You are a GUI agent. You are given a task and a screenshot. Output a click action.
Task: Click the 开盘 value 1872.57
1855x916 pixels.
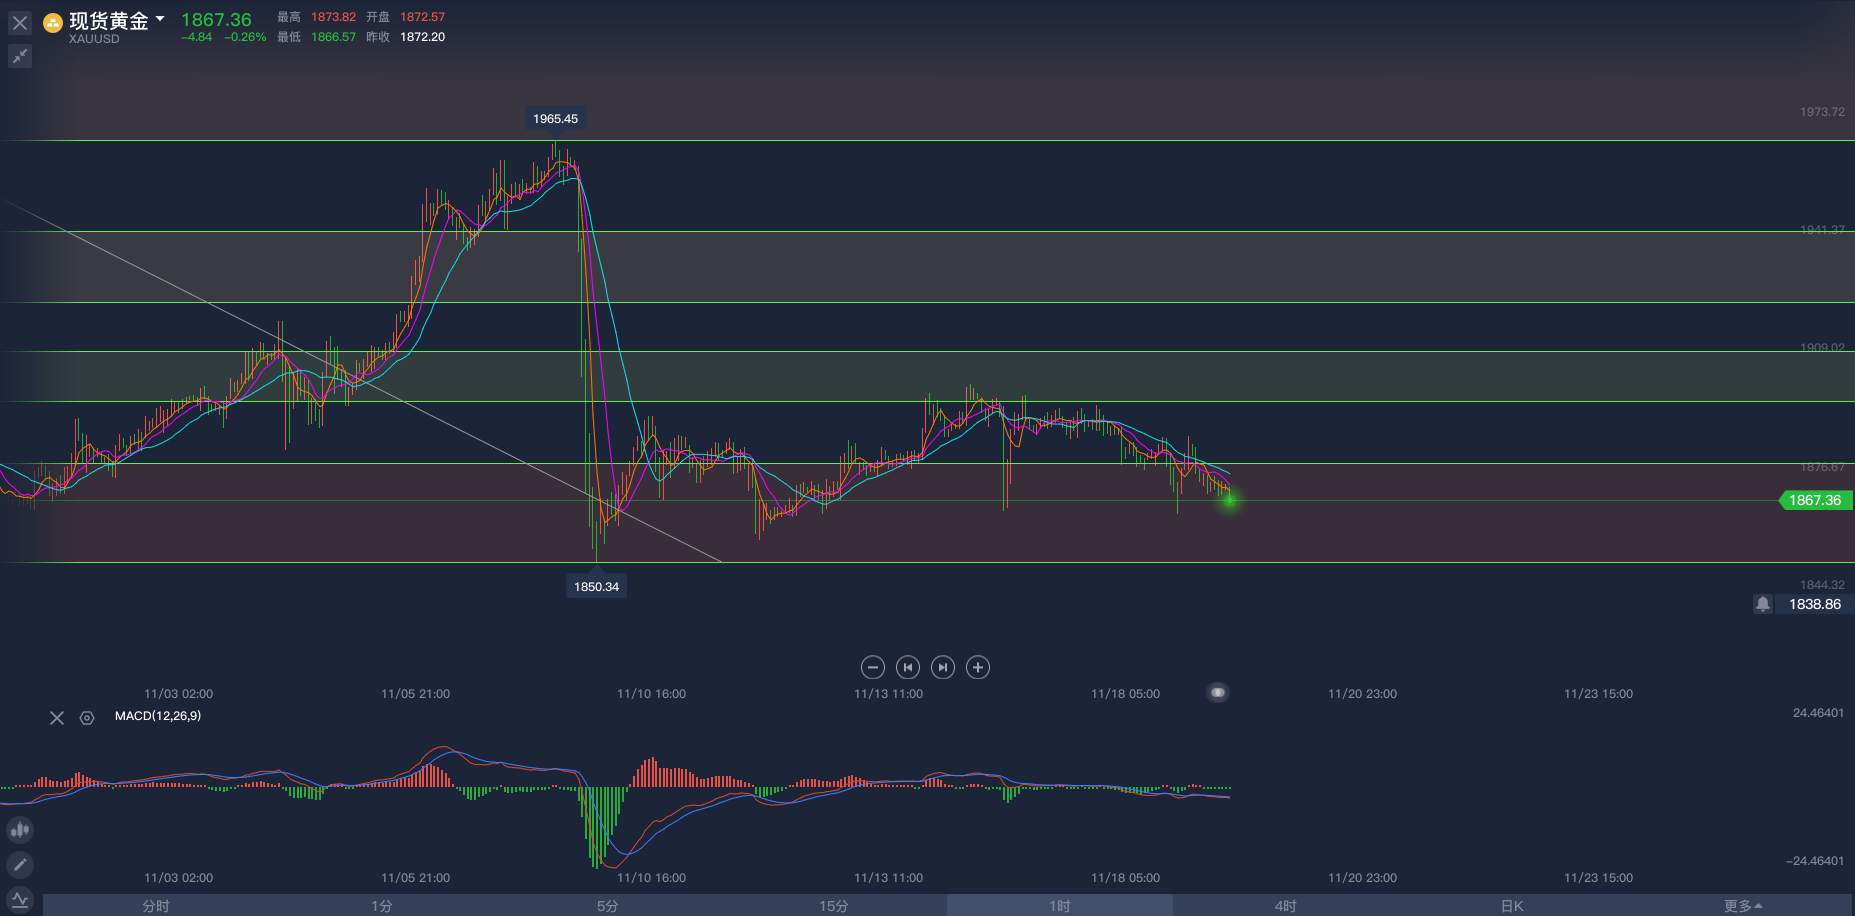(x=422, y=17)
